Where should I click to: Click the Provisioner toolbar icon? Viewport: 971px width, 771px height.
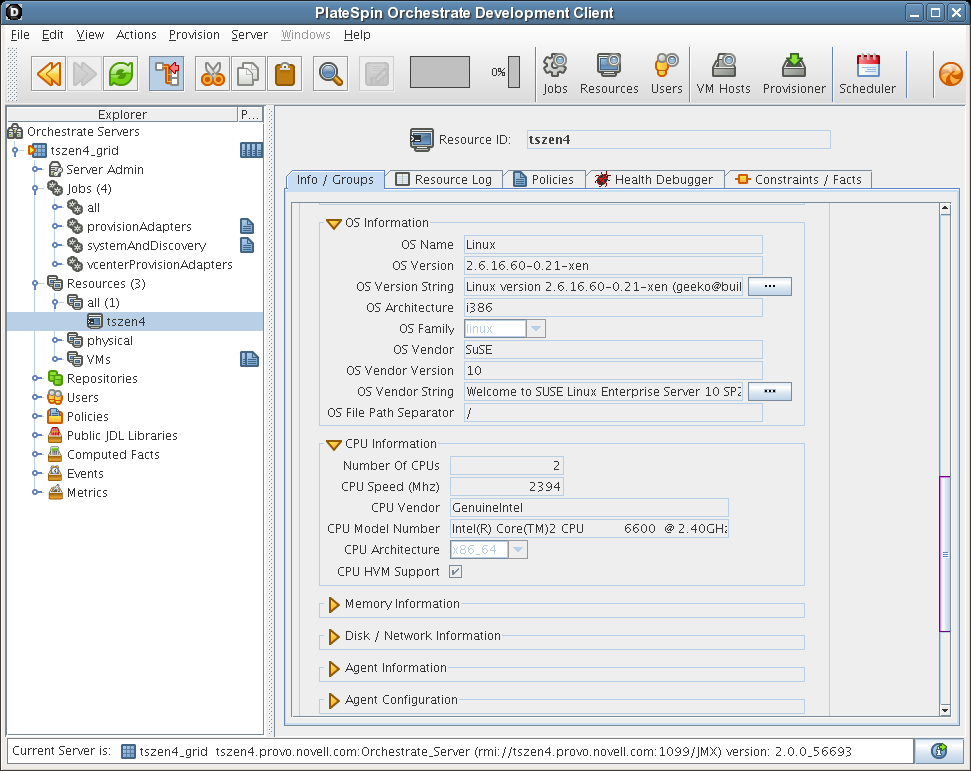pos(794,74)
